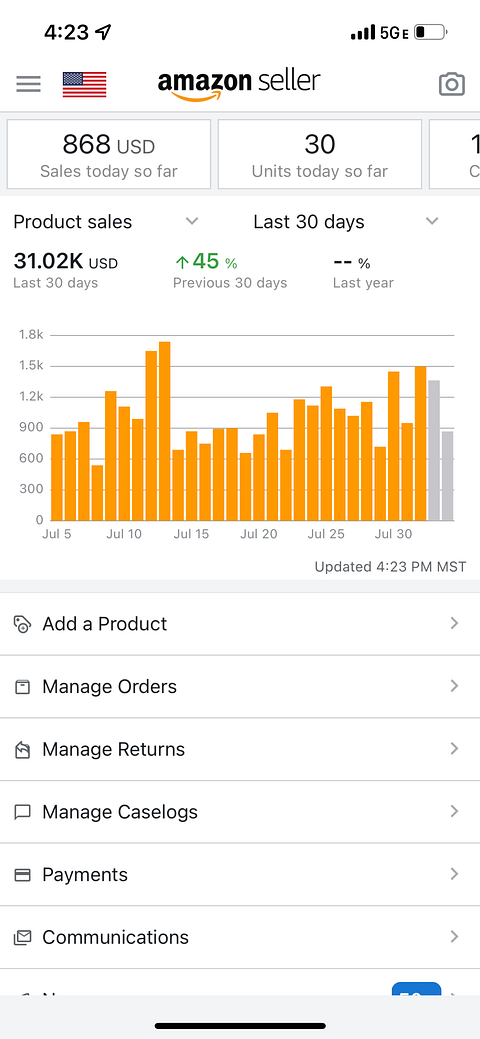Select the Manage Returns menu item
The width and height of the screenshot is (480, 1039).
[x=240, y=749]
